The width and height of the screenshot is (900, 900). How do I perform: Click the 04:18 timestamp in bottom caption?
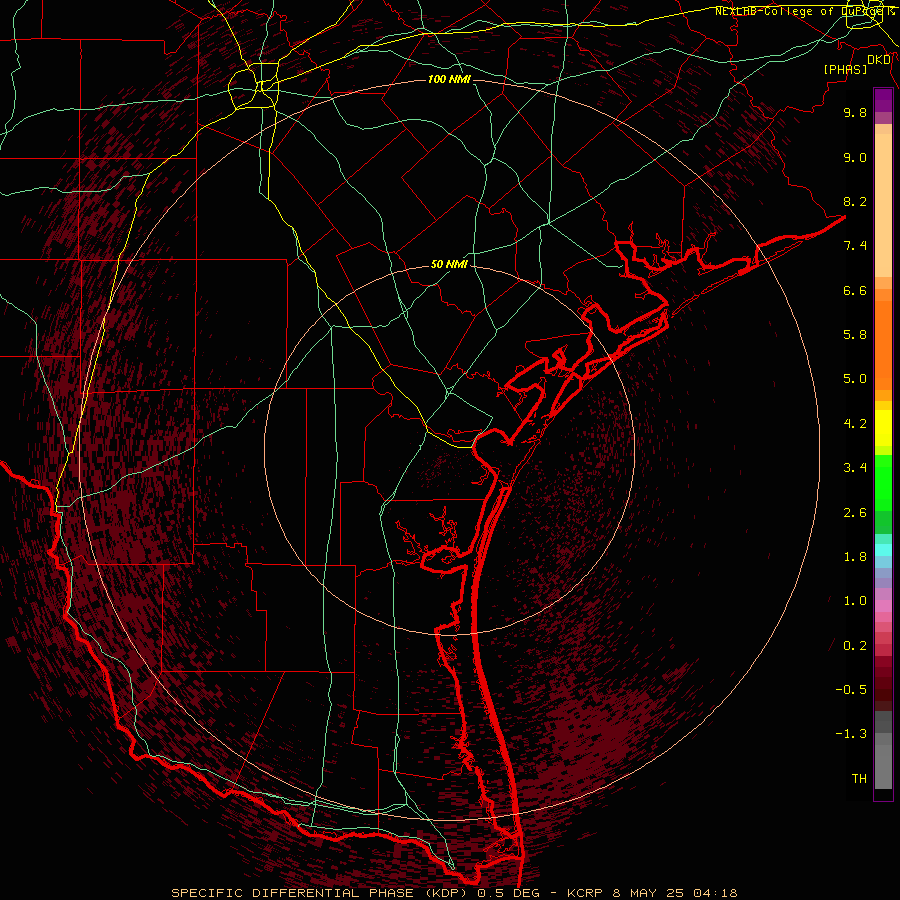[x=715, y=893]
